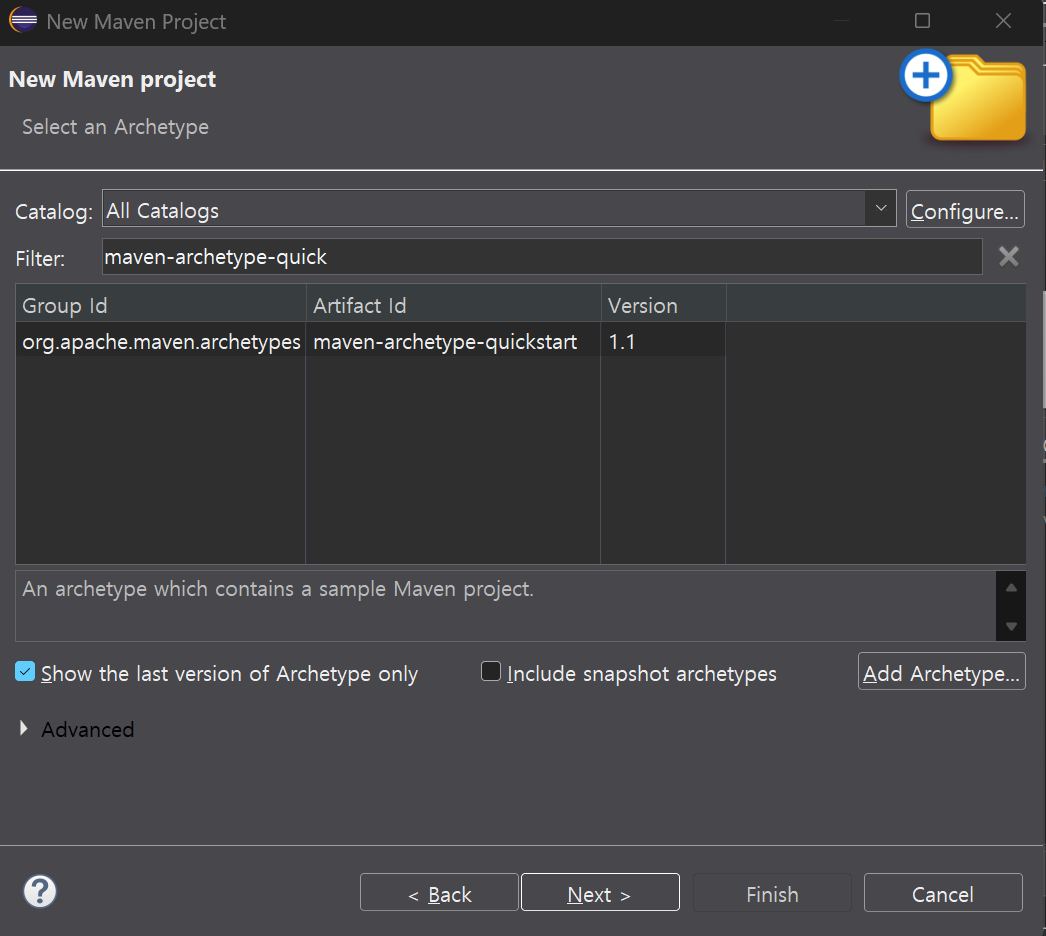The width and height of the screenshot is (1046, 936).
Task: Proceed with the Next button
Action: pyautogui.click(x=600, y=892)
